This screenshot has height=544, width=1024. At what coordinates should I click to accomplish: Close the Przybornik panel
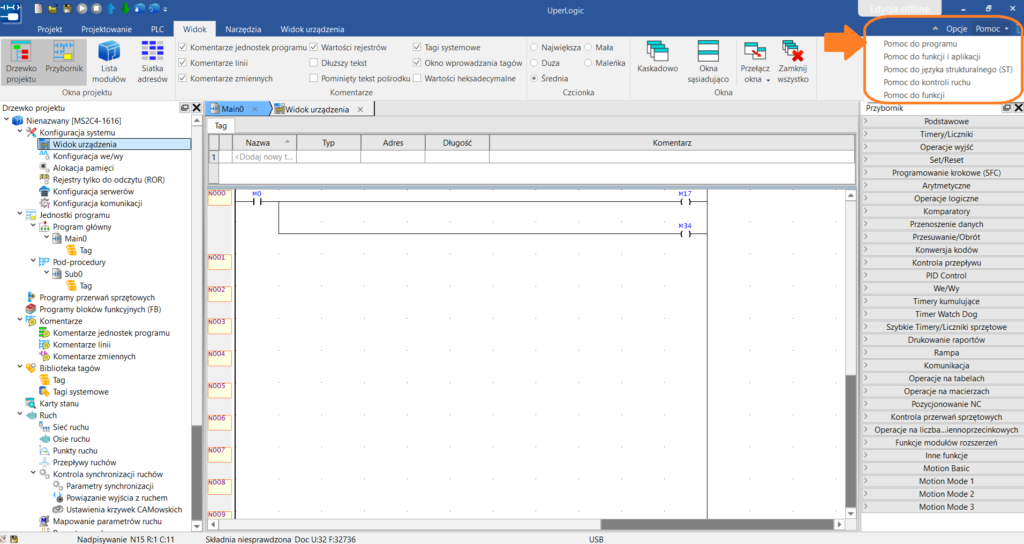1018,108
